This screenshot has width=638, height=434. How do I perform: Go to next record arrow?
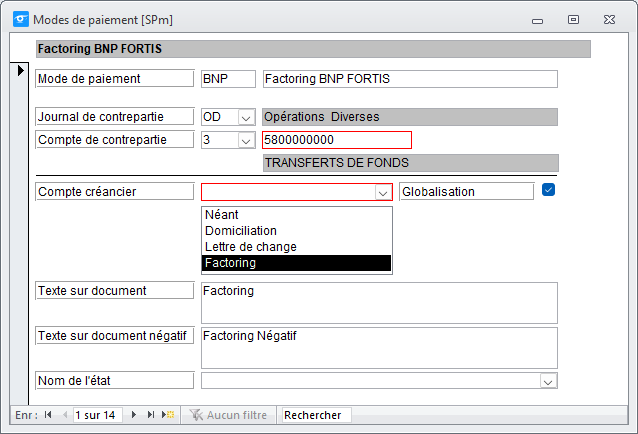tap(133, 414)
